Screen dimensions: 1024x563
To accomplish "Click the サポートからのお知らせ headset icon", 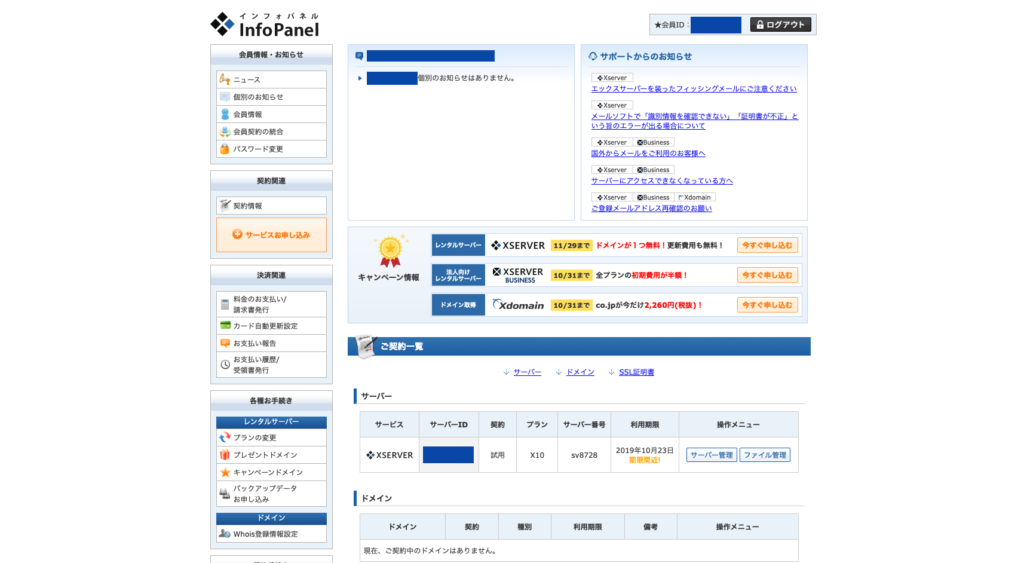I will 592,56.
